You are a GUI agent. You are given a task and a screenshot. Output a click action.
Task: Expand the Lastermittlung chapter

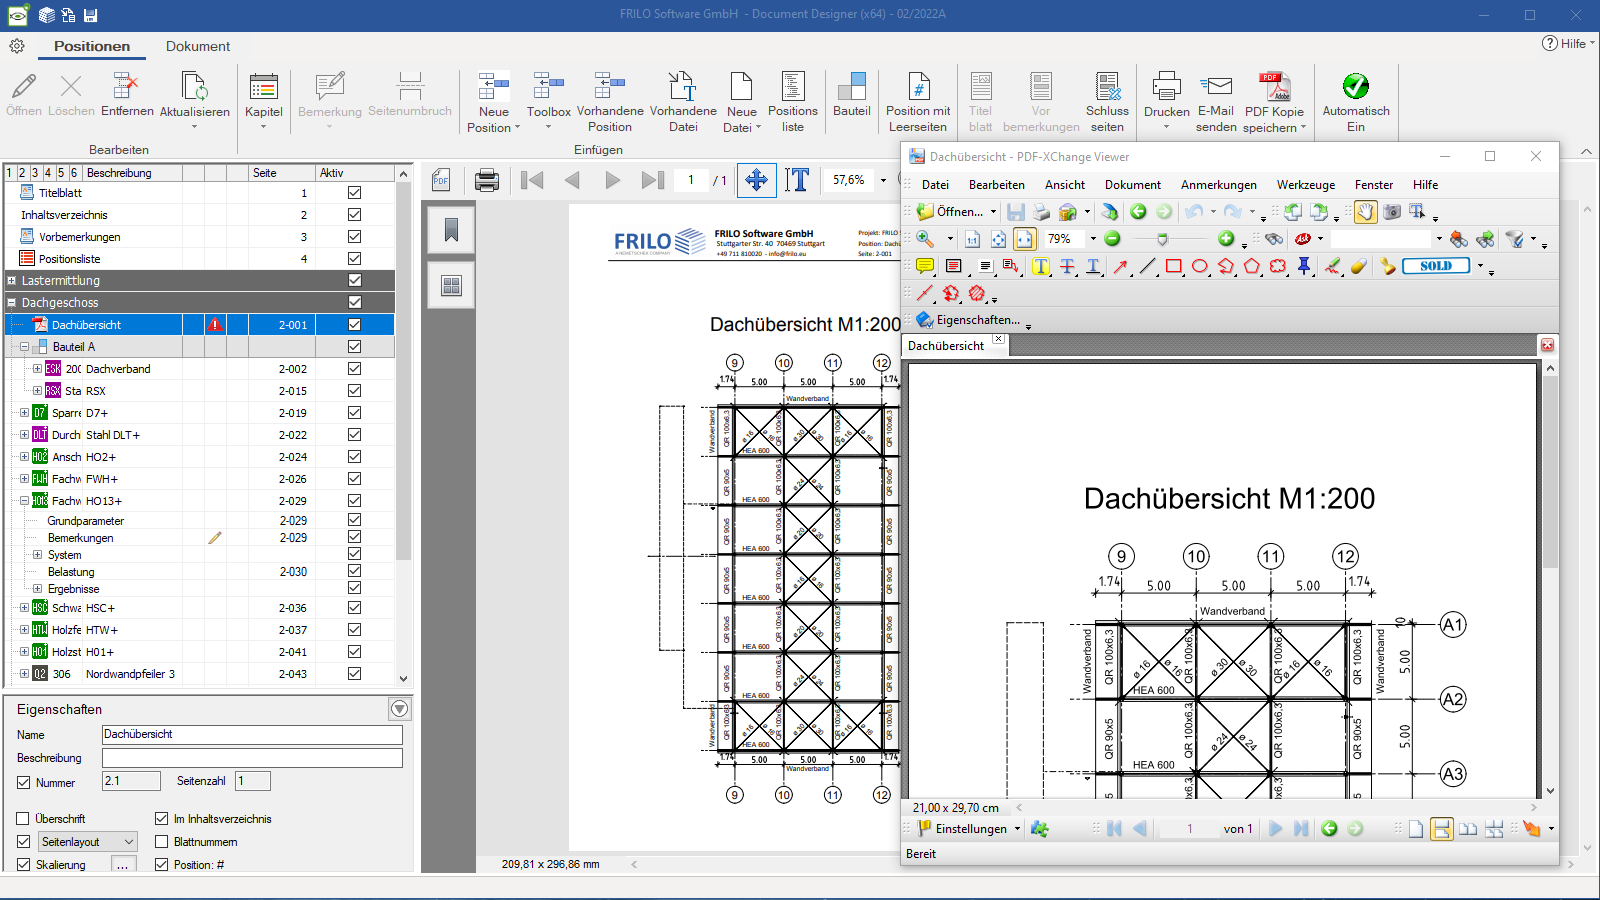12,281
